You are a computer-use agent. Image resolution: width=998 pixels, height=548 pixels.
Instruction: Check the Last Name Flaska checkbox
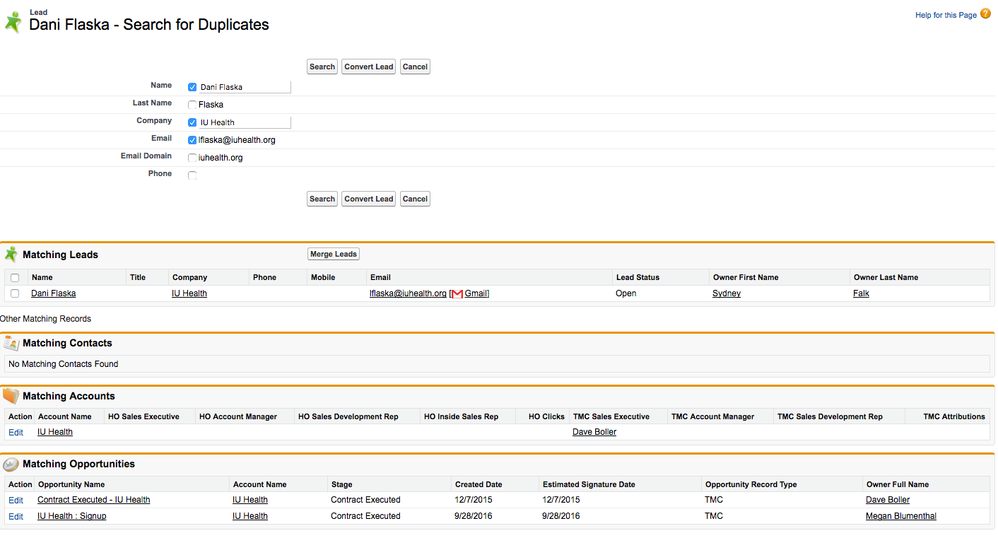tap(192, 105)
